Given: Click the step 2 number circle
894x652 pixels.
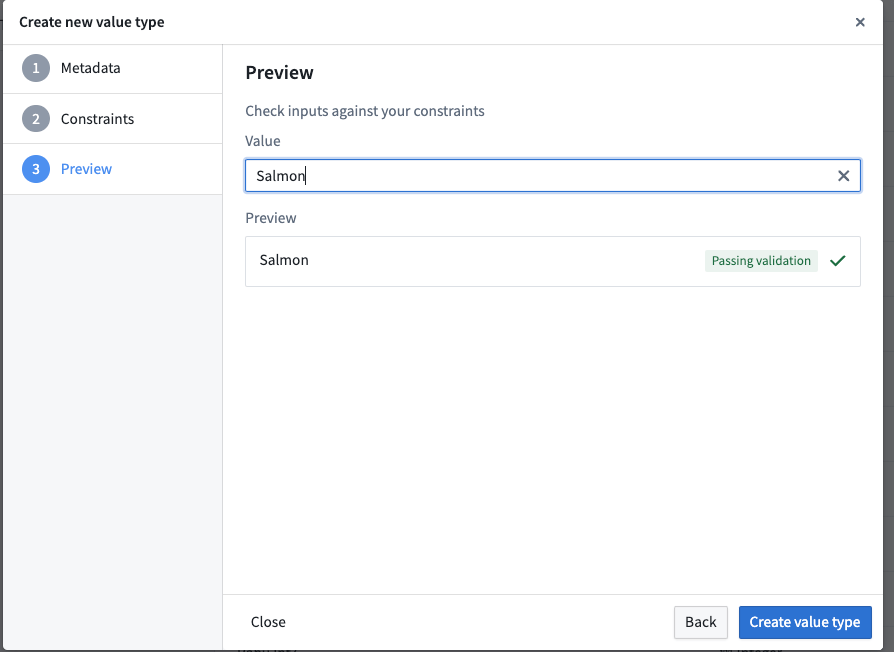Looking at the screenshot, I should point(36,119).
